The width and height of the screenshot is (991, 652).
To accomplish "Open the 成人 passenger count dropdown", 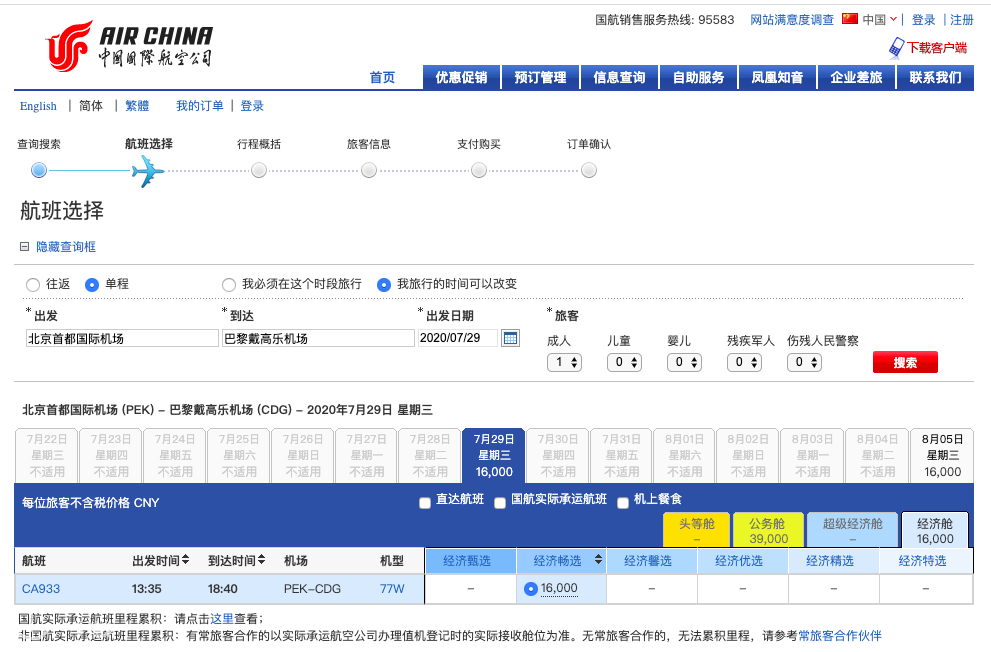I will point(564,362).
